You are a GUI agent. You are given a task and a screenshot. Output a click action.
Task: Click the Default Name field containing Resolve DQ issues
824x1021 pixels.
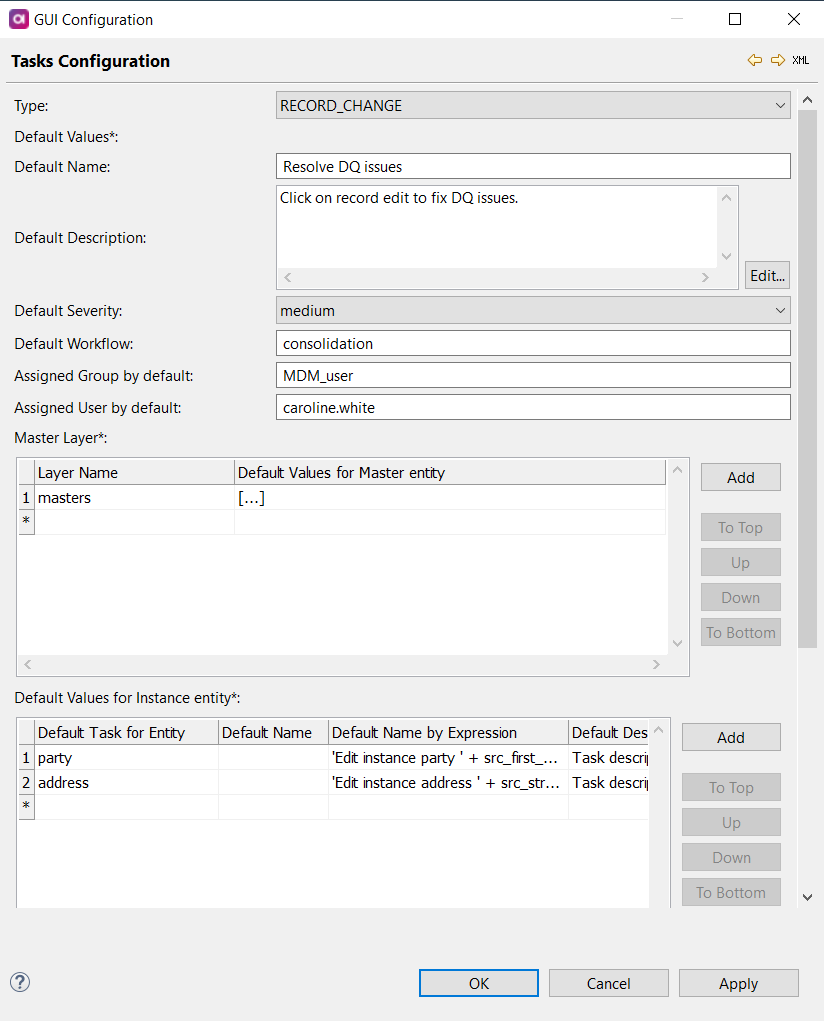(530, 166)
